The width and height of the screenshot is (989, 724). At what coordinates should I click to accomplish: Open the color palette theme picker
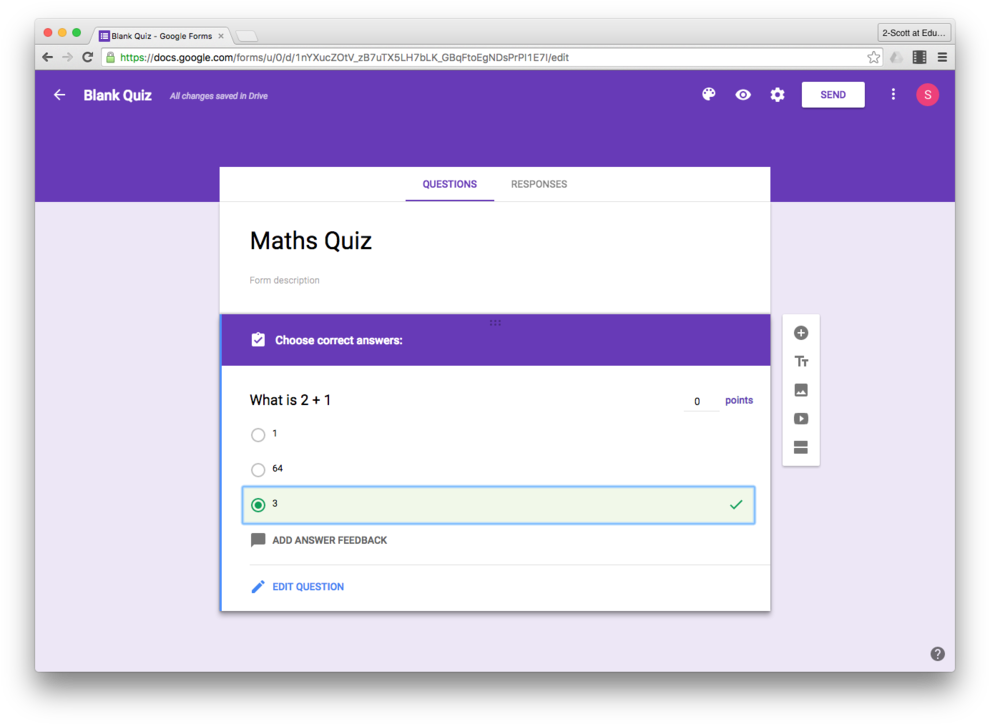pyautogui.click(x=709, y=94)
